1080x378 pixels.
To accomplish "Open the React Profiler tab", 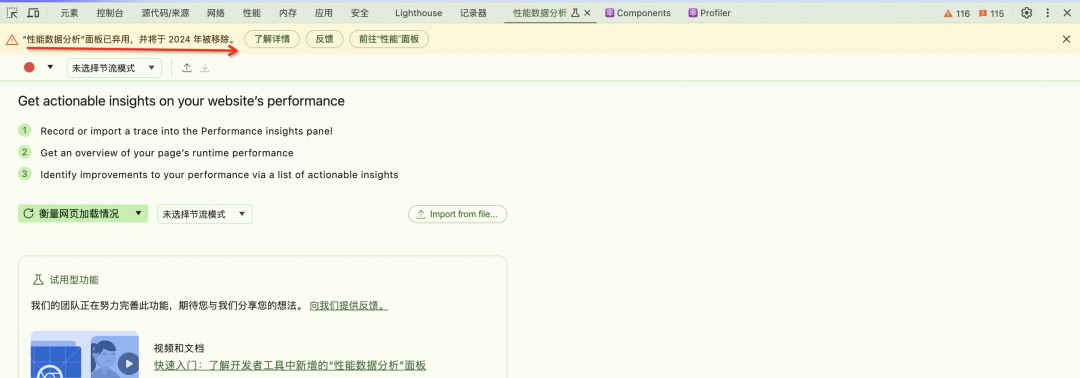I will pos(709,13).
